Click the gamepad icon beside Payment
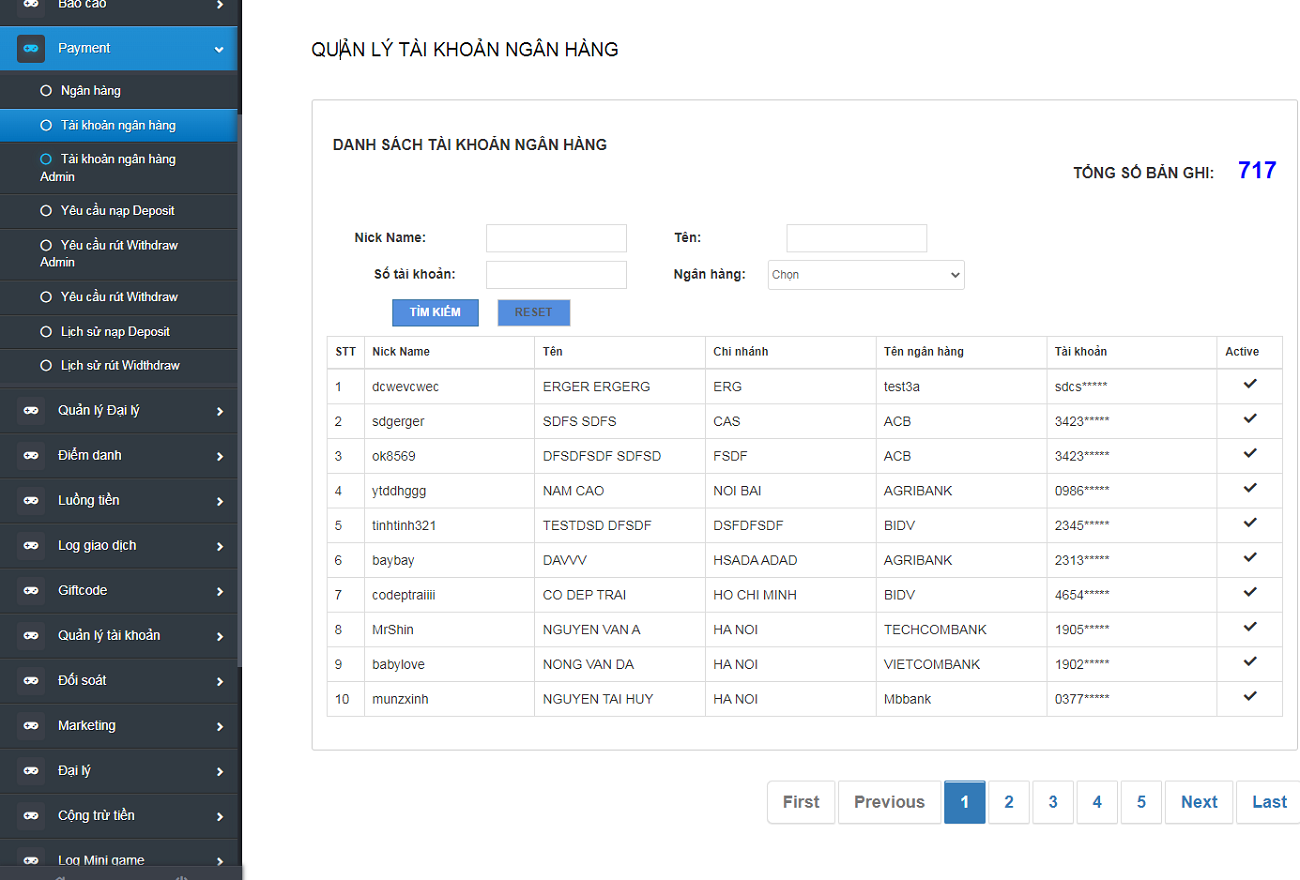This screenshot has width=1300, height=880. pyautogui.click(x=31, y=48)
